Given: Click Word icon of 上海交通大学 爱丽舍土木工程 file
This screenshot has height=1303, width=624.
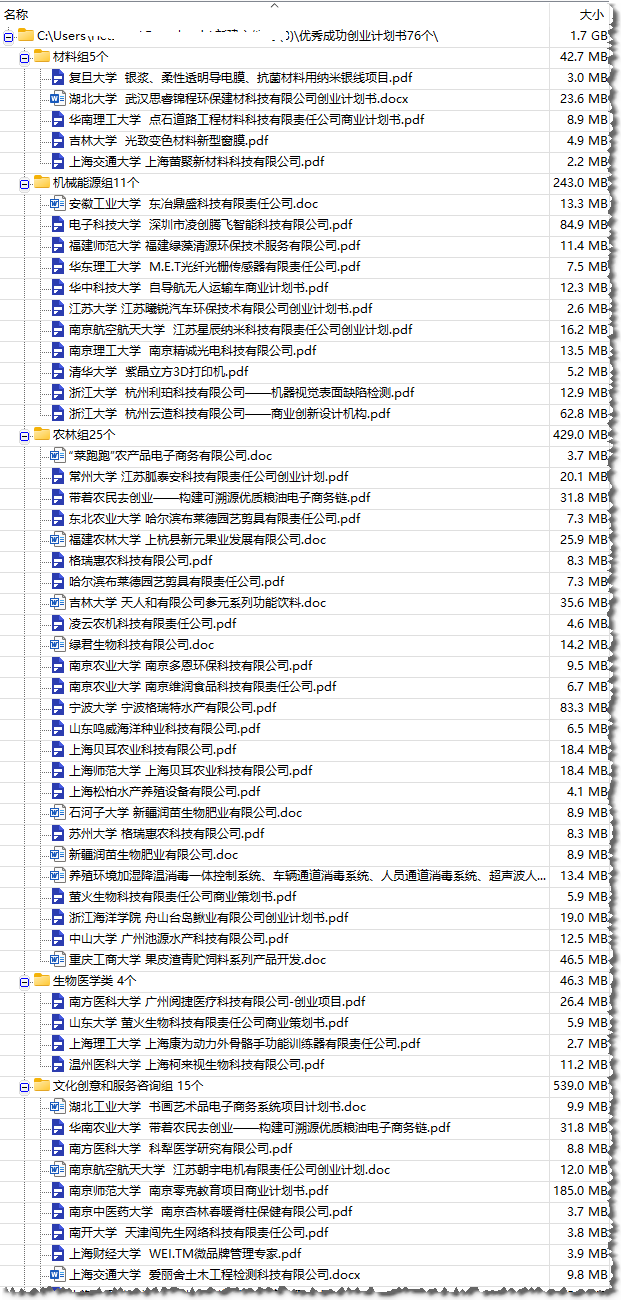Looking at the screenshot, I should [x=57, y=1274].
